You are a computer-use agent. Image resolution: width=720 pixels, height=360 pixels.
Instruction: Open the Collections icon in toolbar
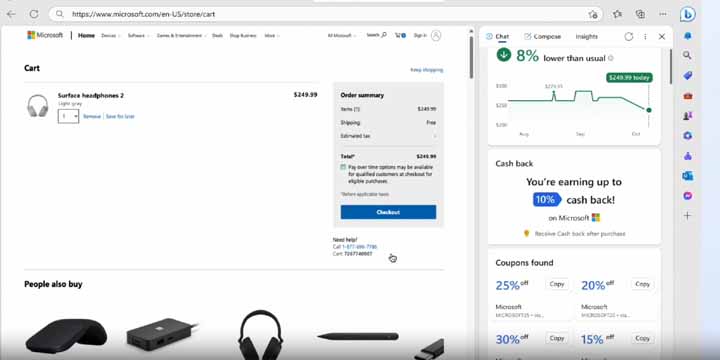pyautogui.click(x=640, y=14)
